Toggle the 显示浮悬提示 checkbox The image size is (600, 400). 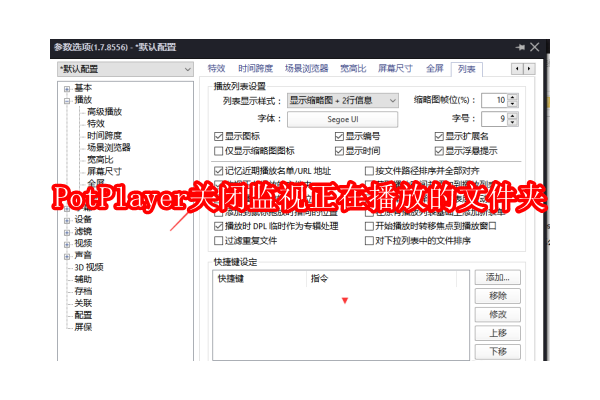coord(439,151)
